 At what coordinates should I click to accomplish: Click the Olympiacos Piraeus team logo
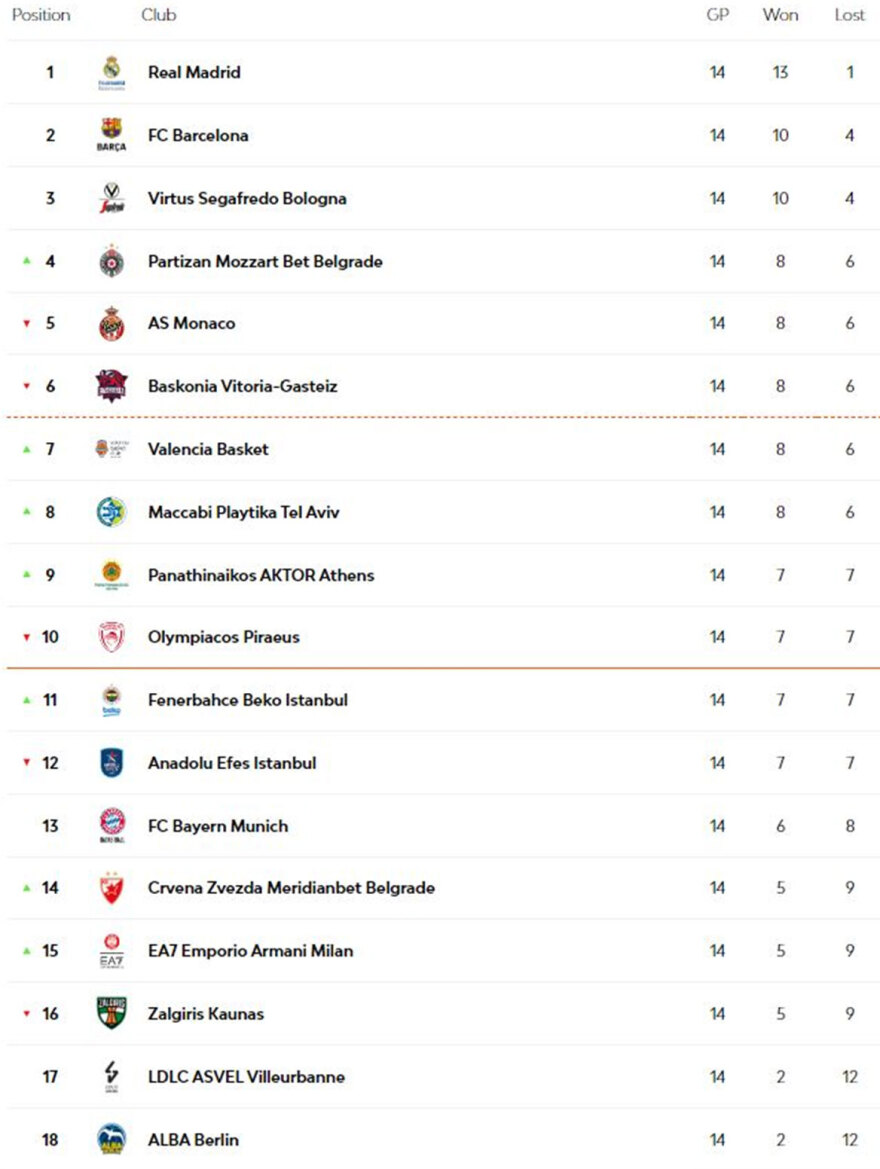pyautogui.click(x=111, y=637)
